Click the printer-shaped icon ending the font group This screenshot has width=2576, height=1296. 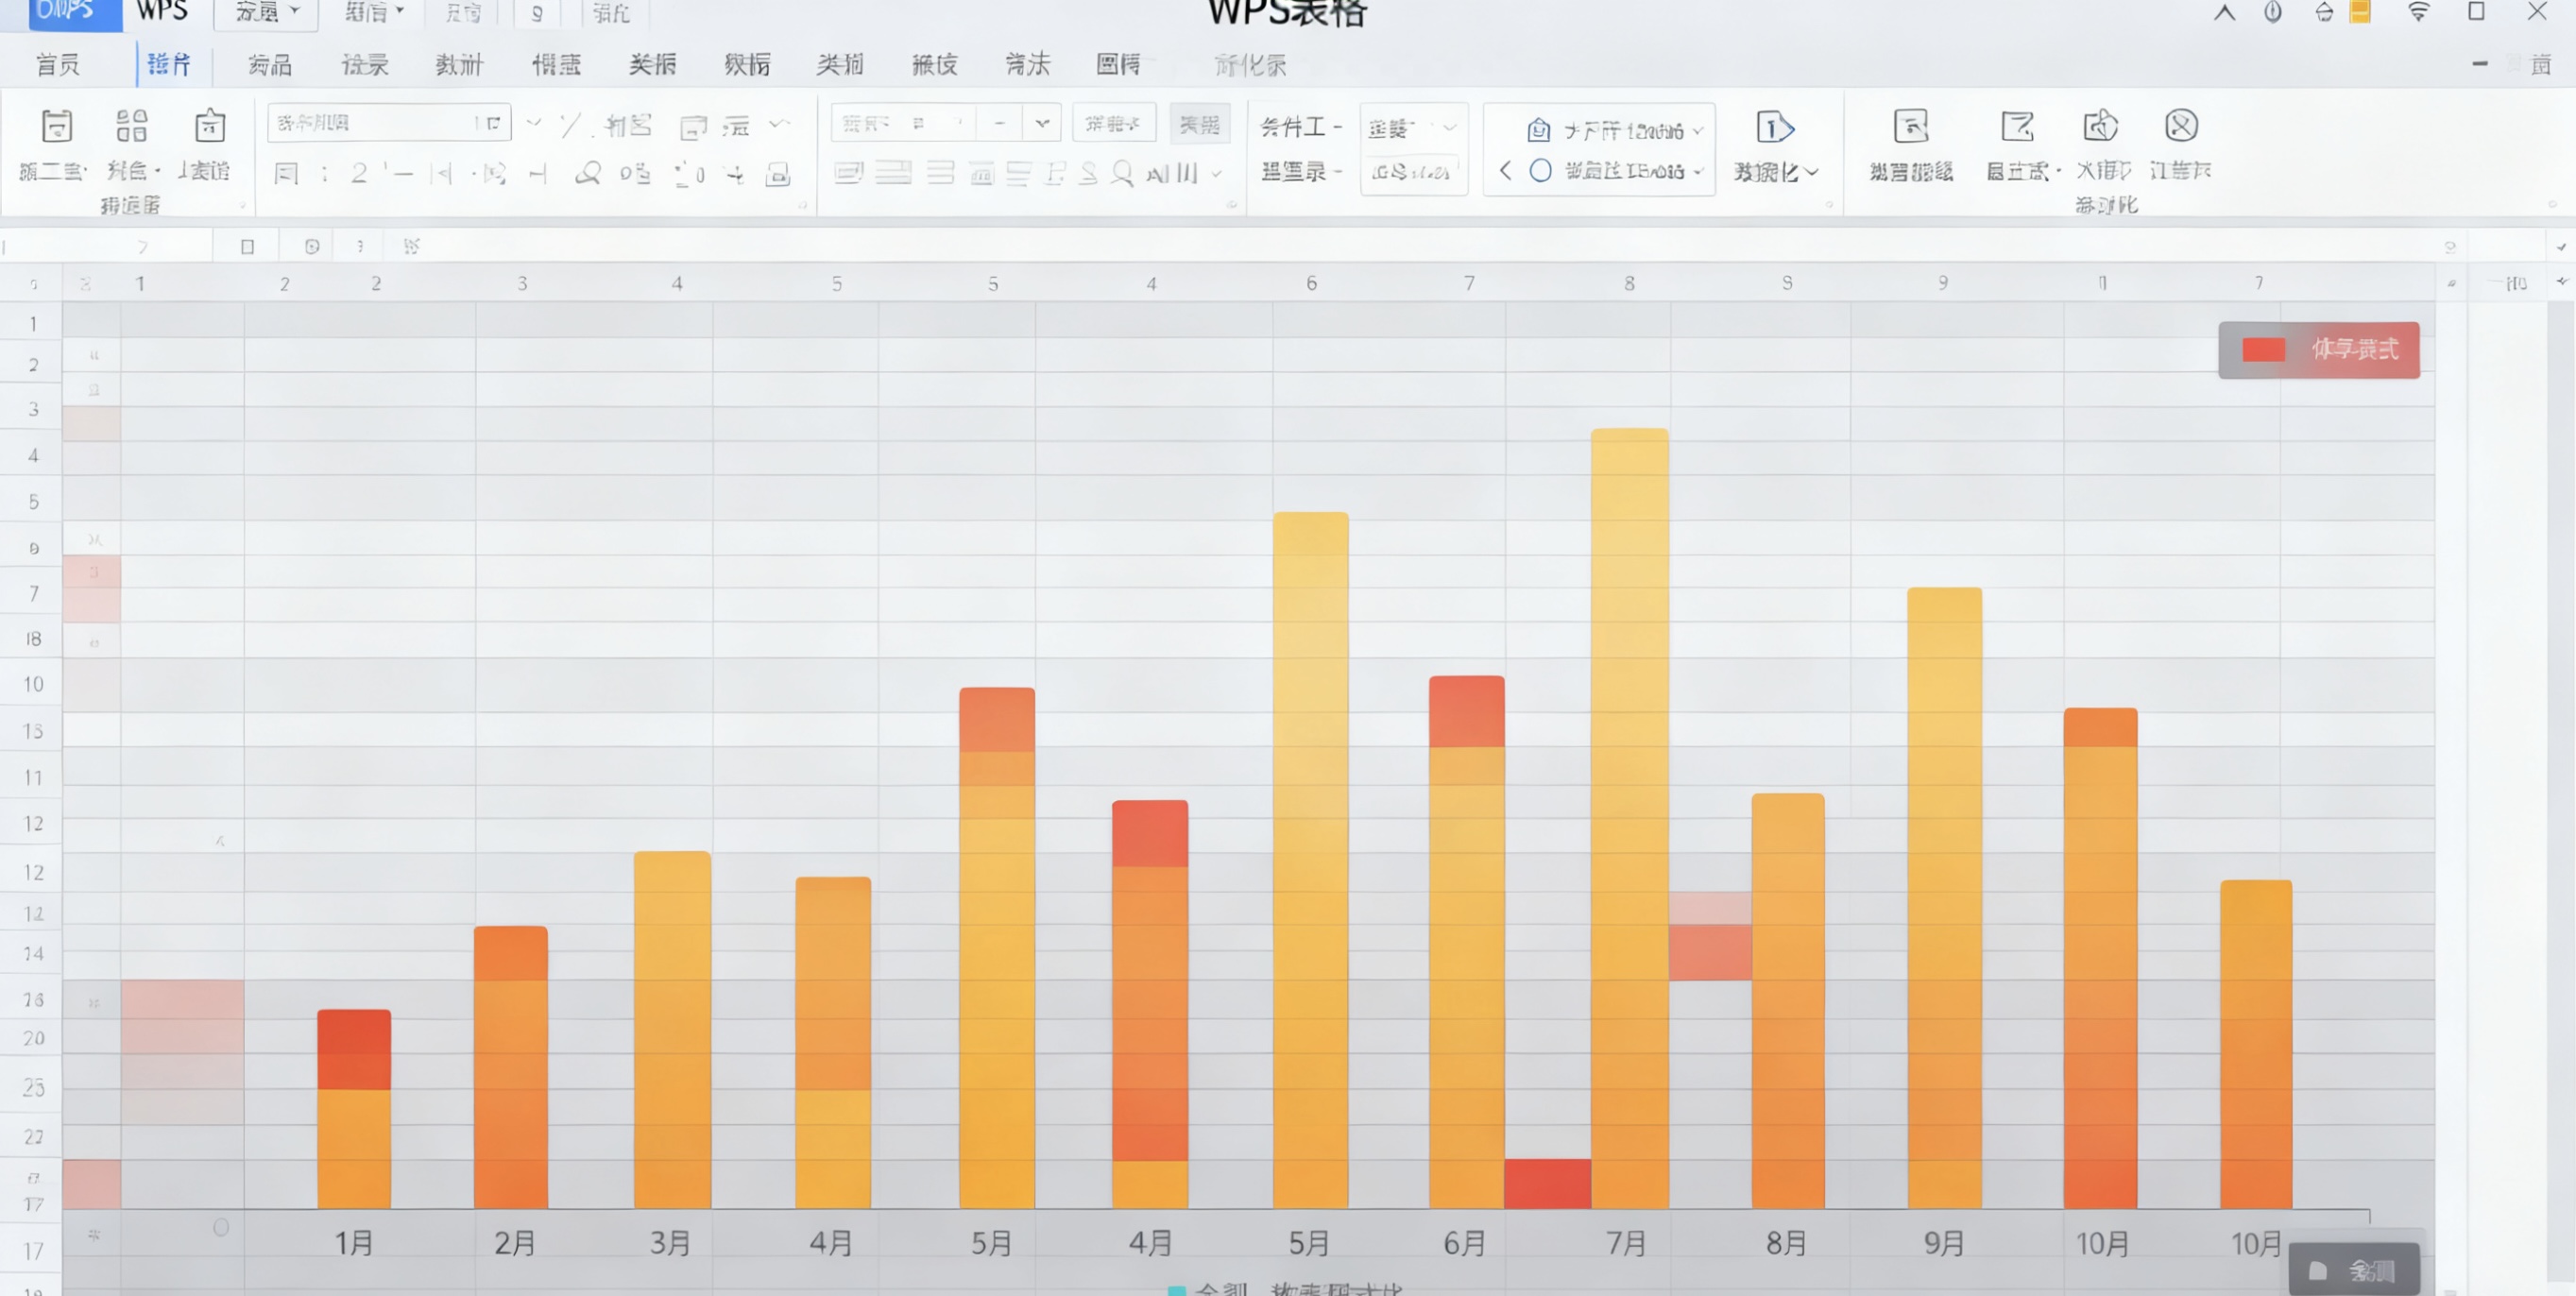pos(778,174)
